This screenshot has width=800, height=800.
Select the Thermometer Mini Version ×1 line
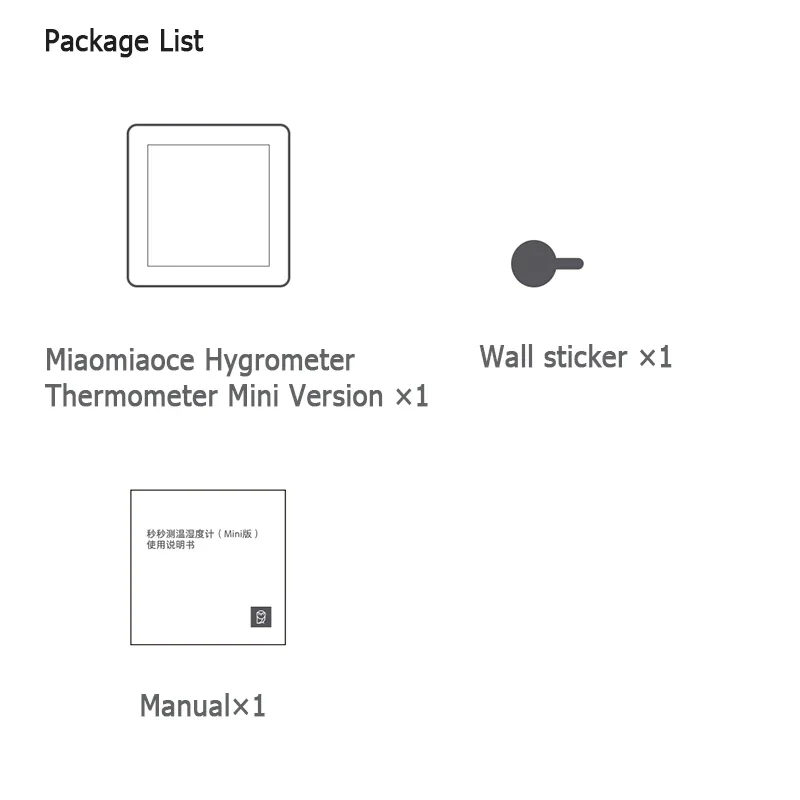tap(237, 396)
